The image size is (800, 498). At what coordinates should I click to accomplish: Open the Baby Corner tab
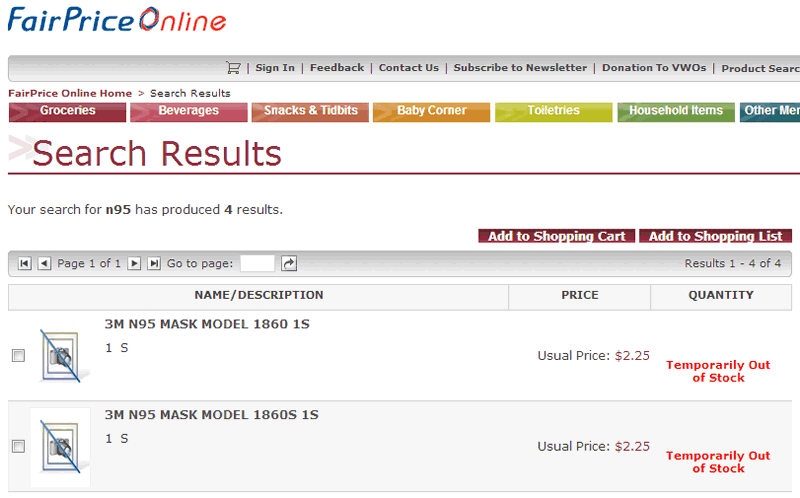[x=432, y=112]
